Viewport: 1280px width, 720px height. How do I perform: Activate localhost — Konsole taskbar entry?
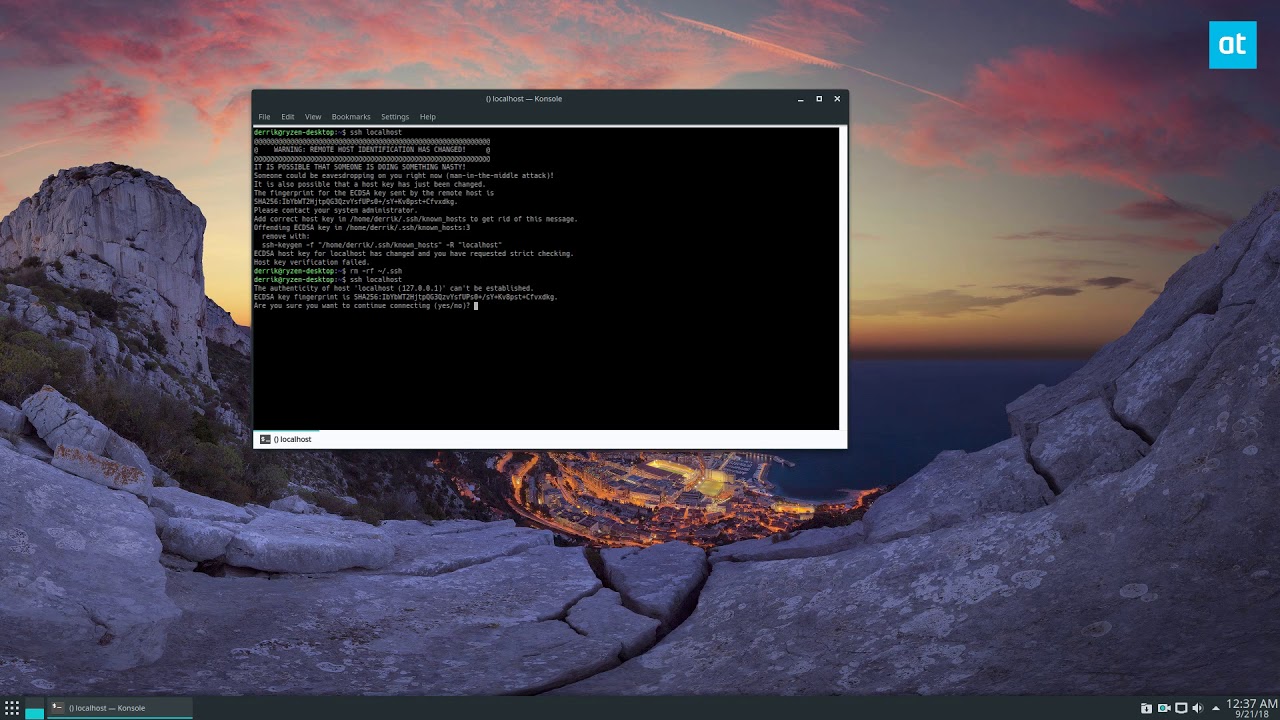point(120,708)
